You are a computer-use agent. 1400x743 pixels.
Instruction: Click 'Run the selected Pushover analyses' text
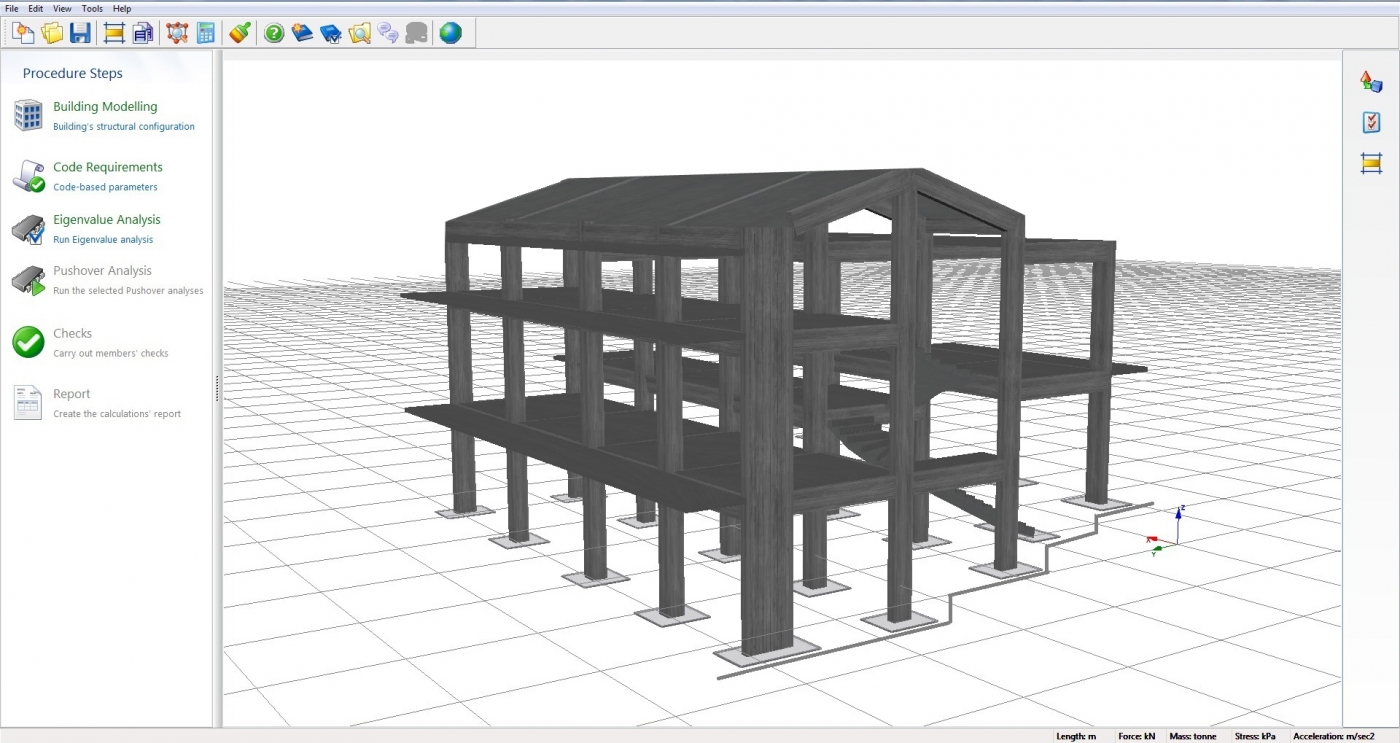(x=128, y=291)
